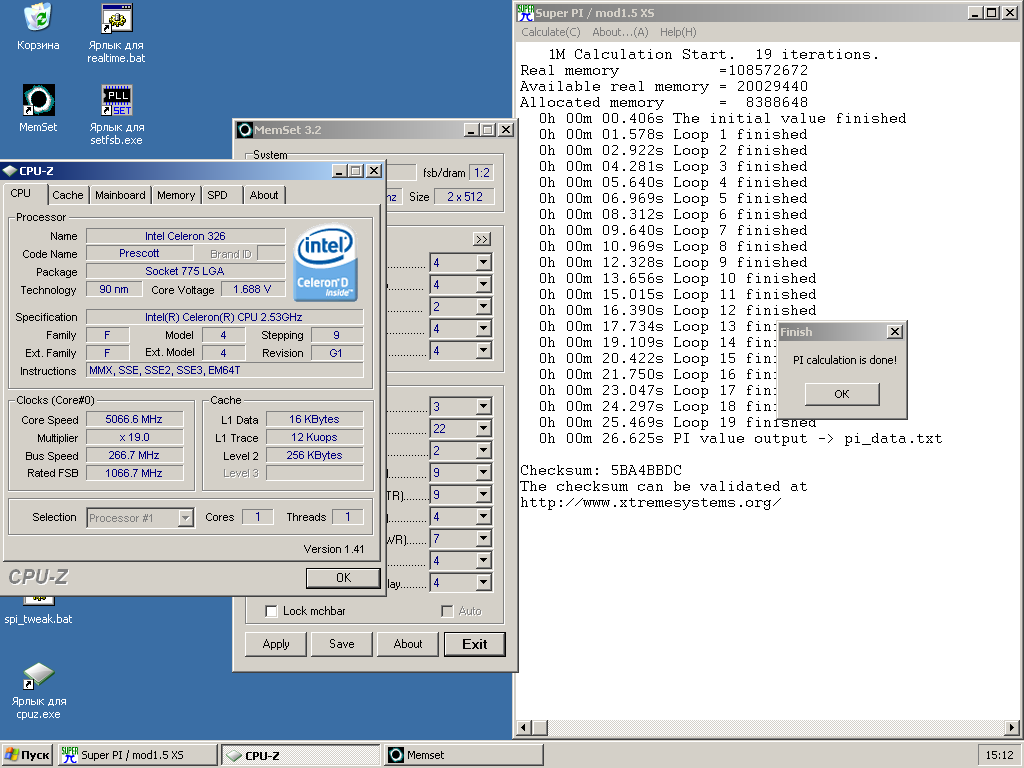Open the Mainboard tab in CPU-Z

(x=120, y=195)
